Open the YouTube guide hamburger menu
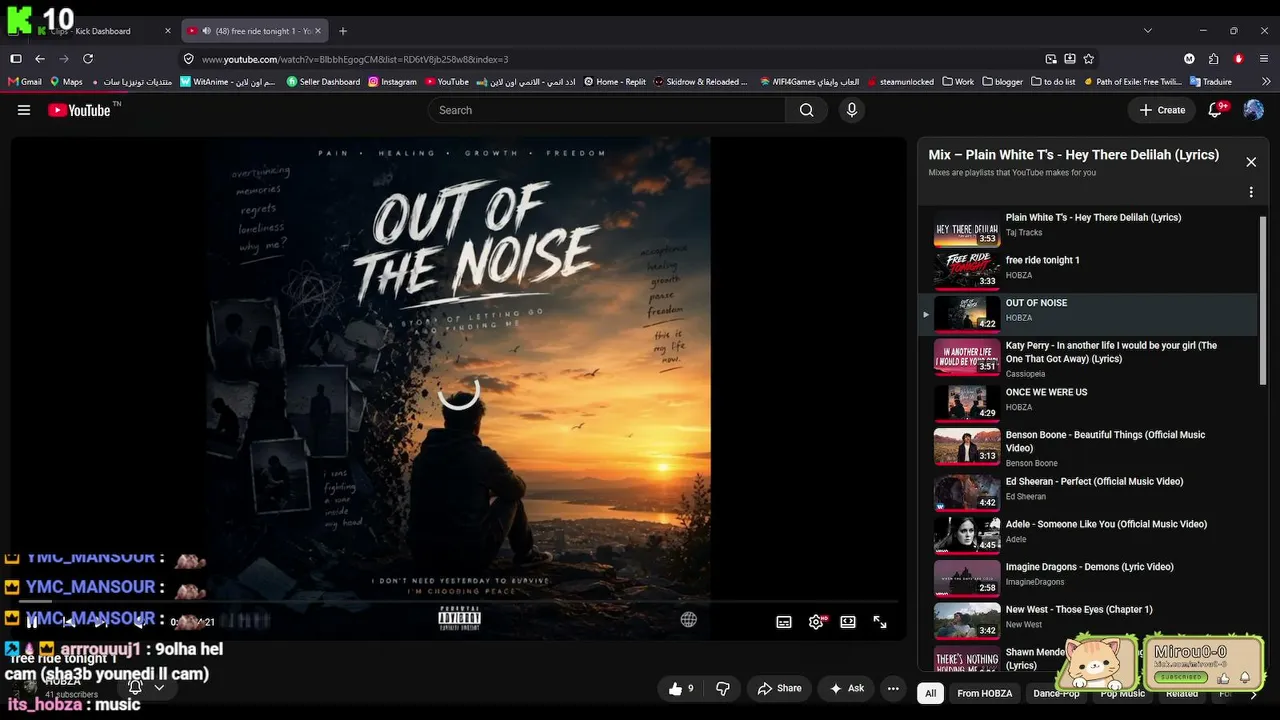The width and height of the screenshot is (1280, 720). (x=24, y=110)
